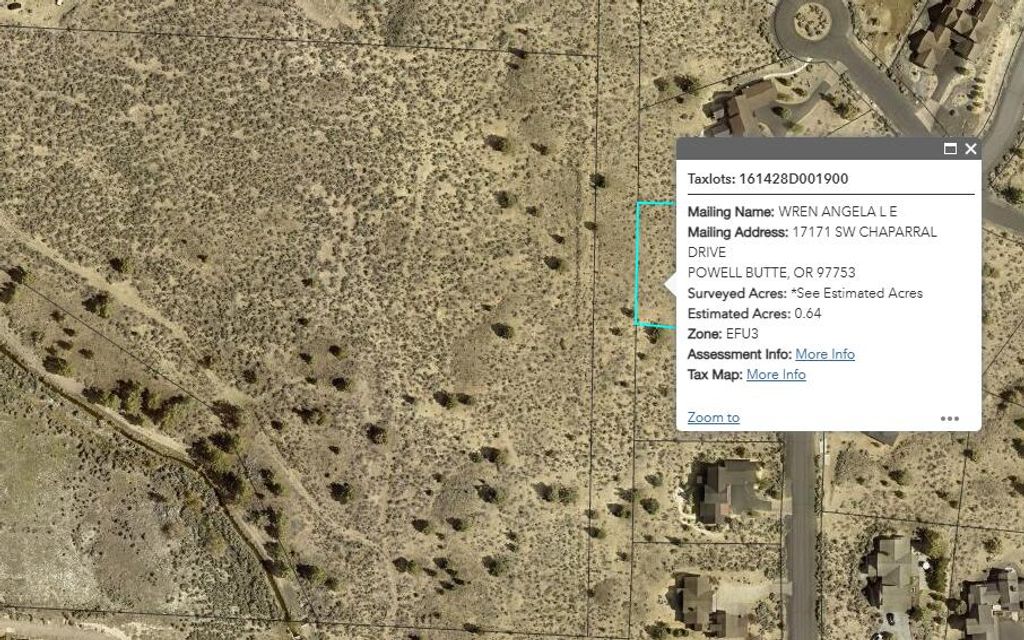Click the paved road below the popup
Screen dimensions: 1024x640
(801, 530)
